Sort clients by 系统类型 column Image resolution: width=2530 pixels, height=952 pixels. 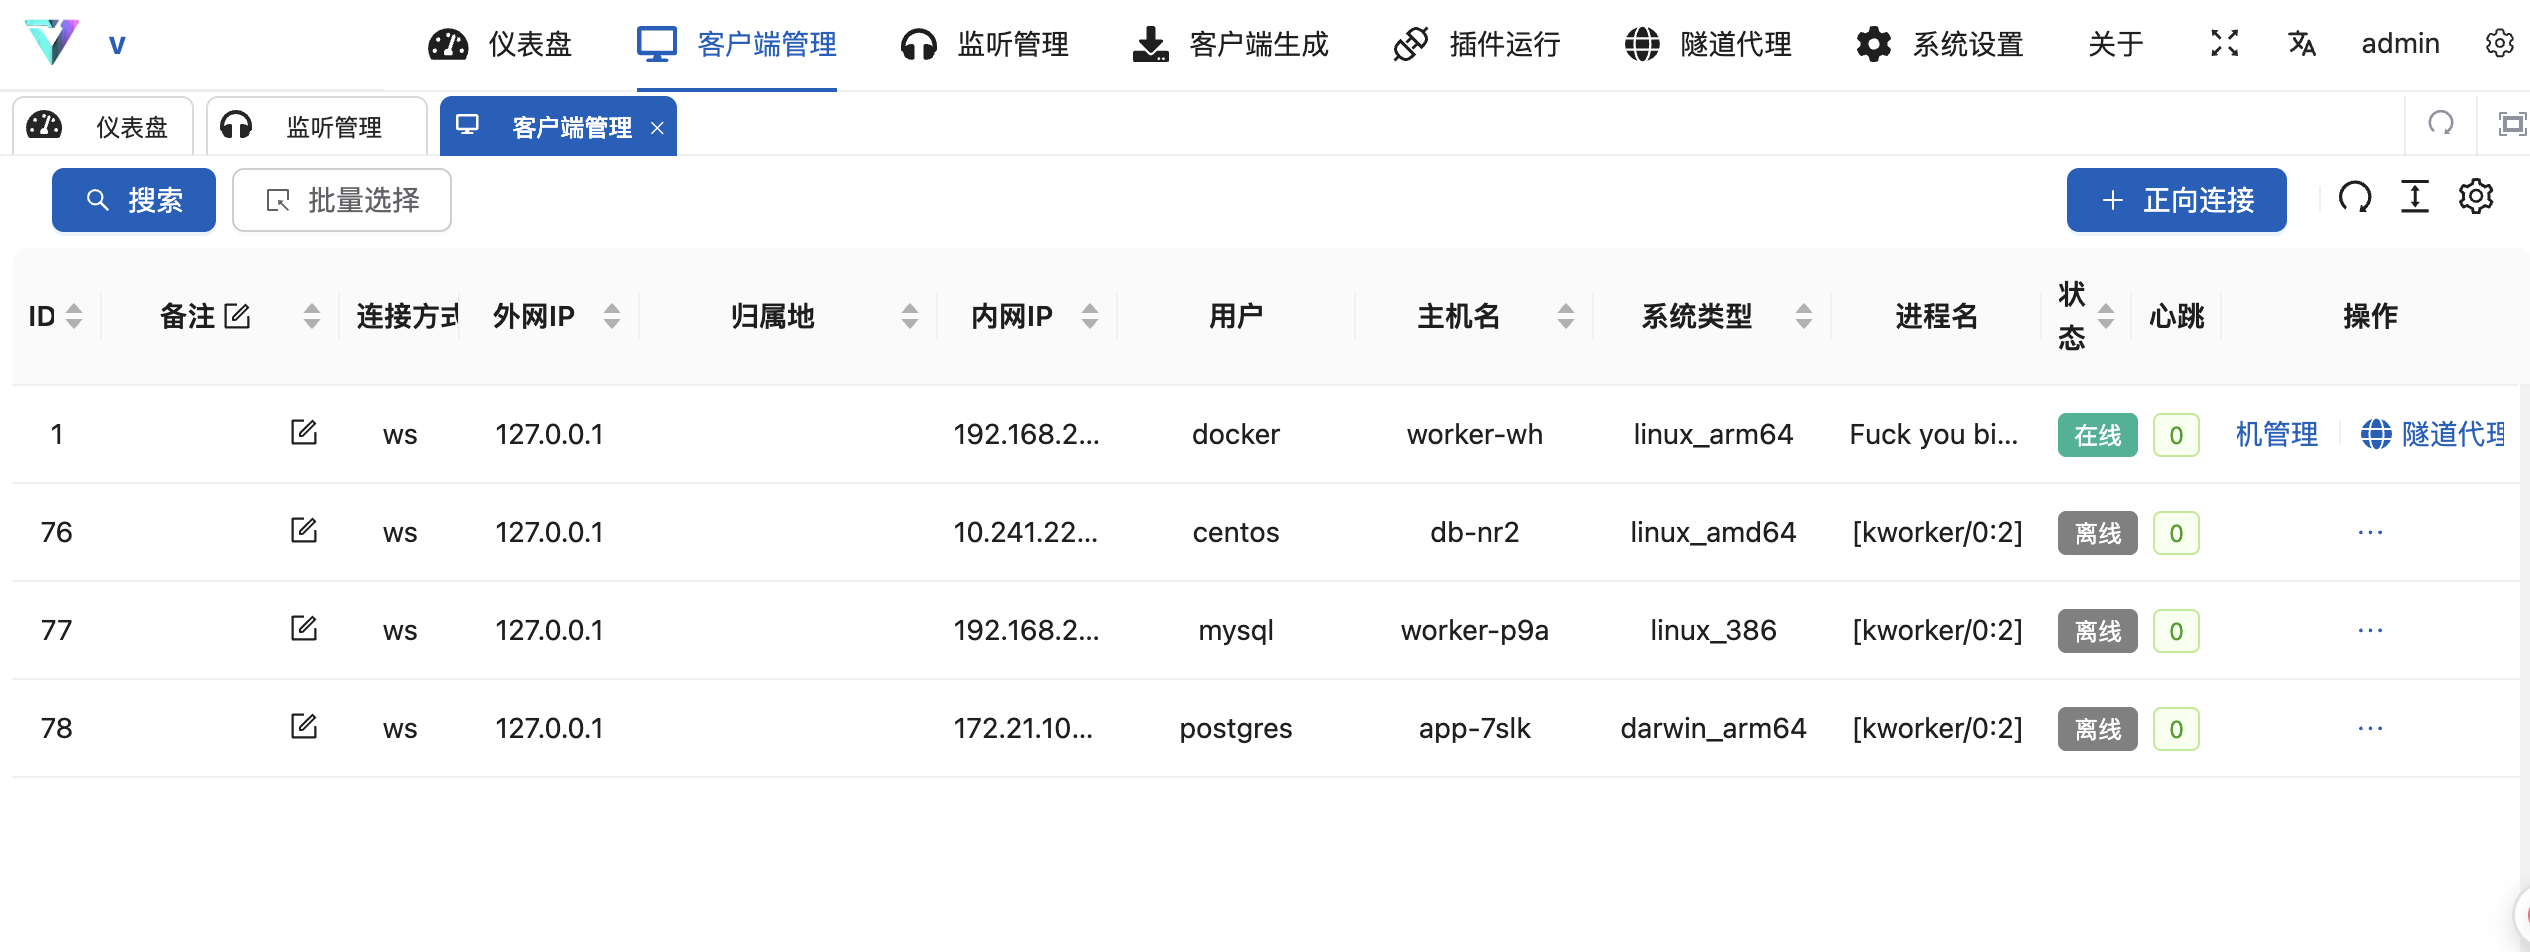[1803, 317]
